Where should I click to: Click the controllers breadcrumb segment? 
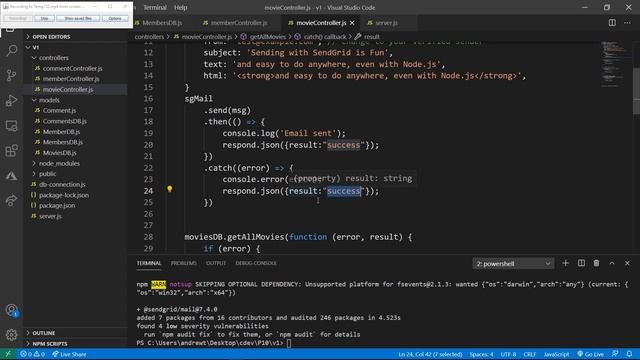[x=149, y=37]
